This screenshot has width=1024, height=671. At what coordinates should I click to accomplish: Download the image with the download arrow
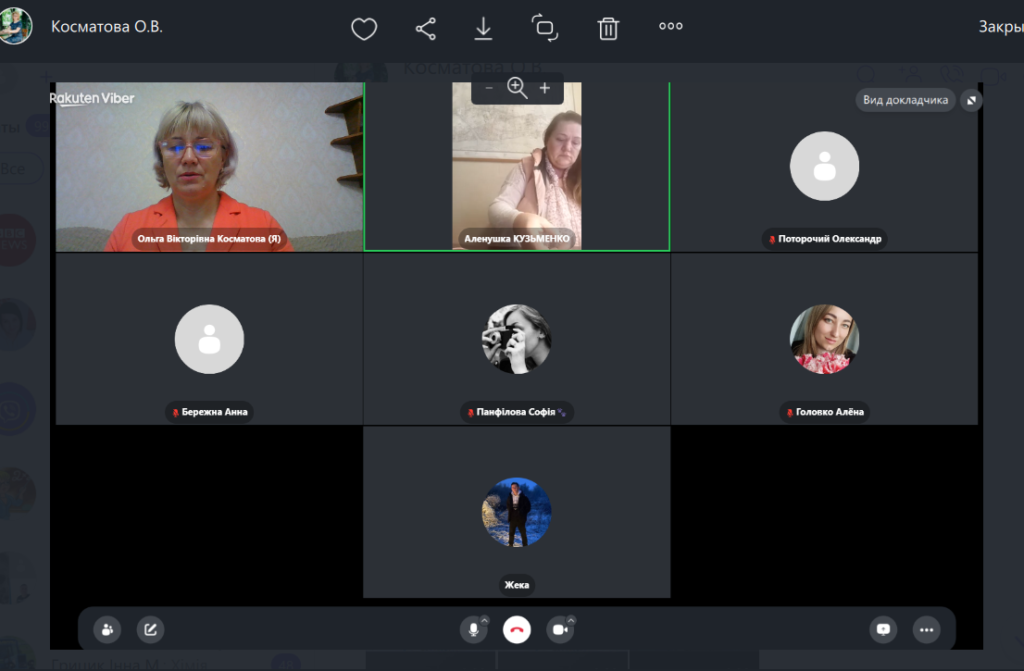(483, 28)
